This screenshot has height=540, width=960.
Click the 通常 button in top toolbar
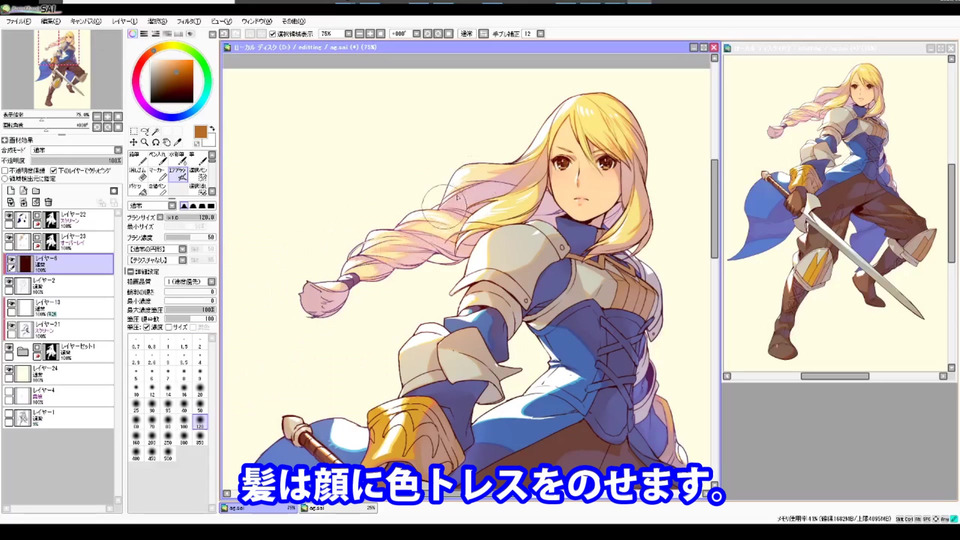[466, 34]
